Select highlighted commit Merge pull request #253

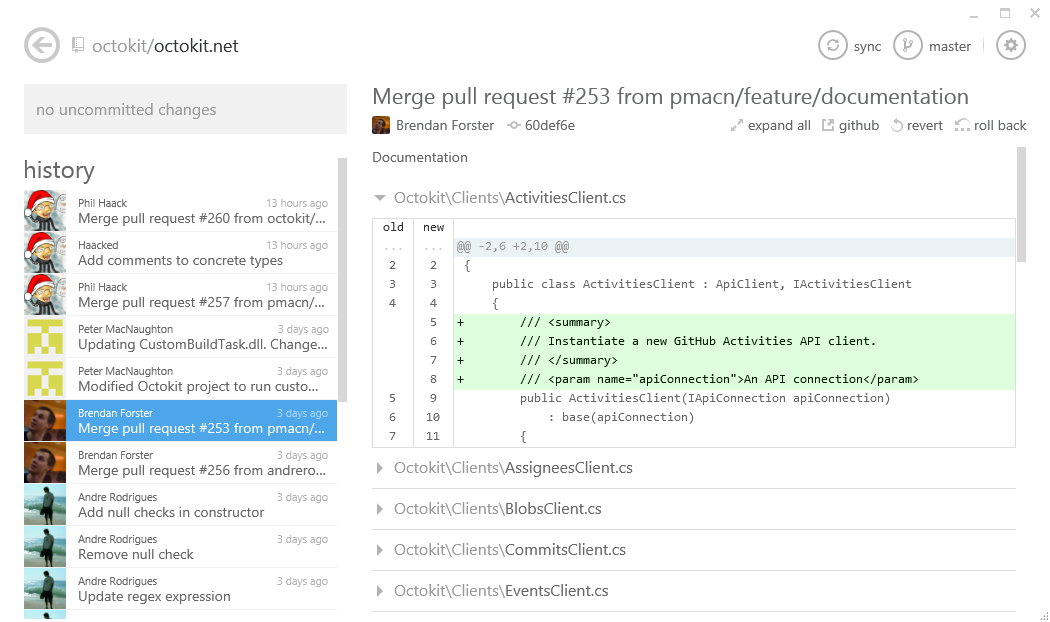click(180, 420)
